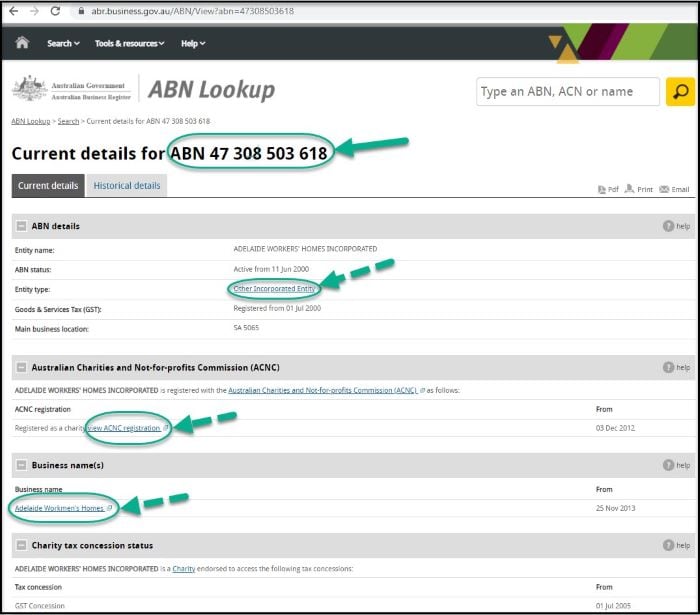This screenshot has width=700, height=615.
Task: Open the ACNC commission website link
Action: coord(323,390)
